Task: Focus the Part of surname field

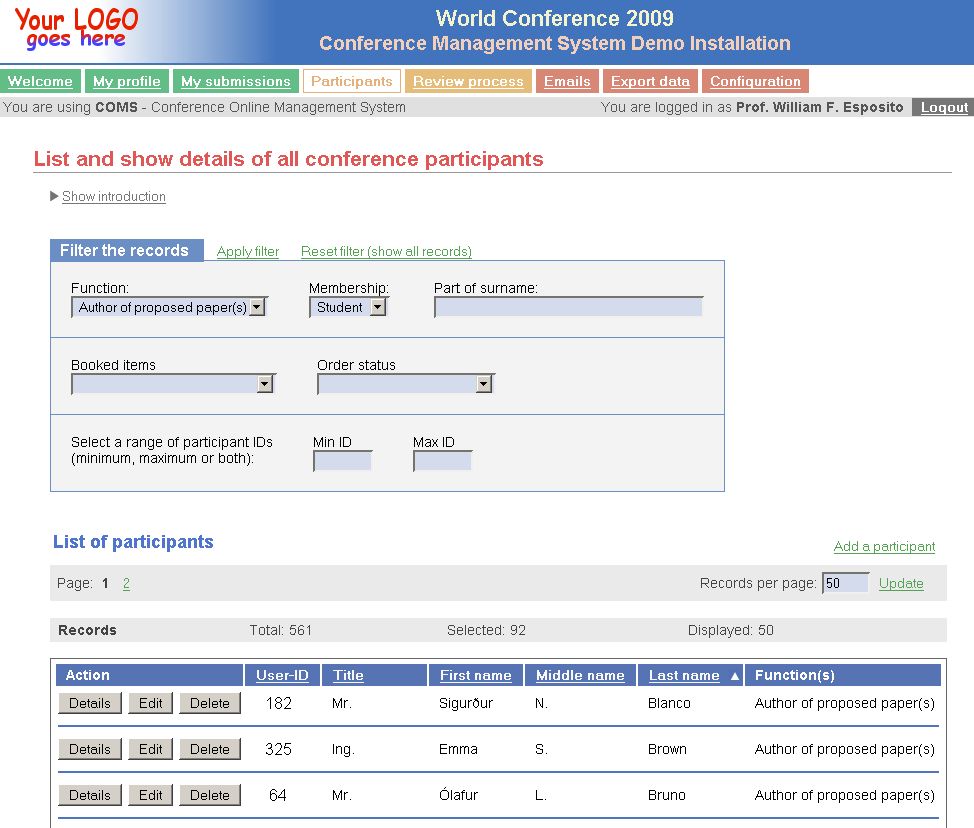Action: pyautogui.click(x=568, y=307)
